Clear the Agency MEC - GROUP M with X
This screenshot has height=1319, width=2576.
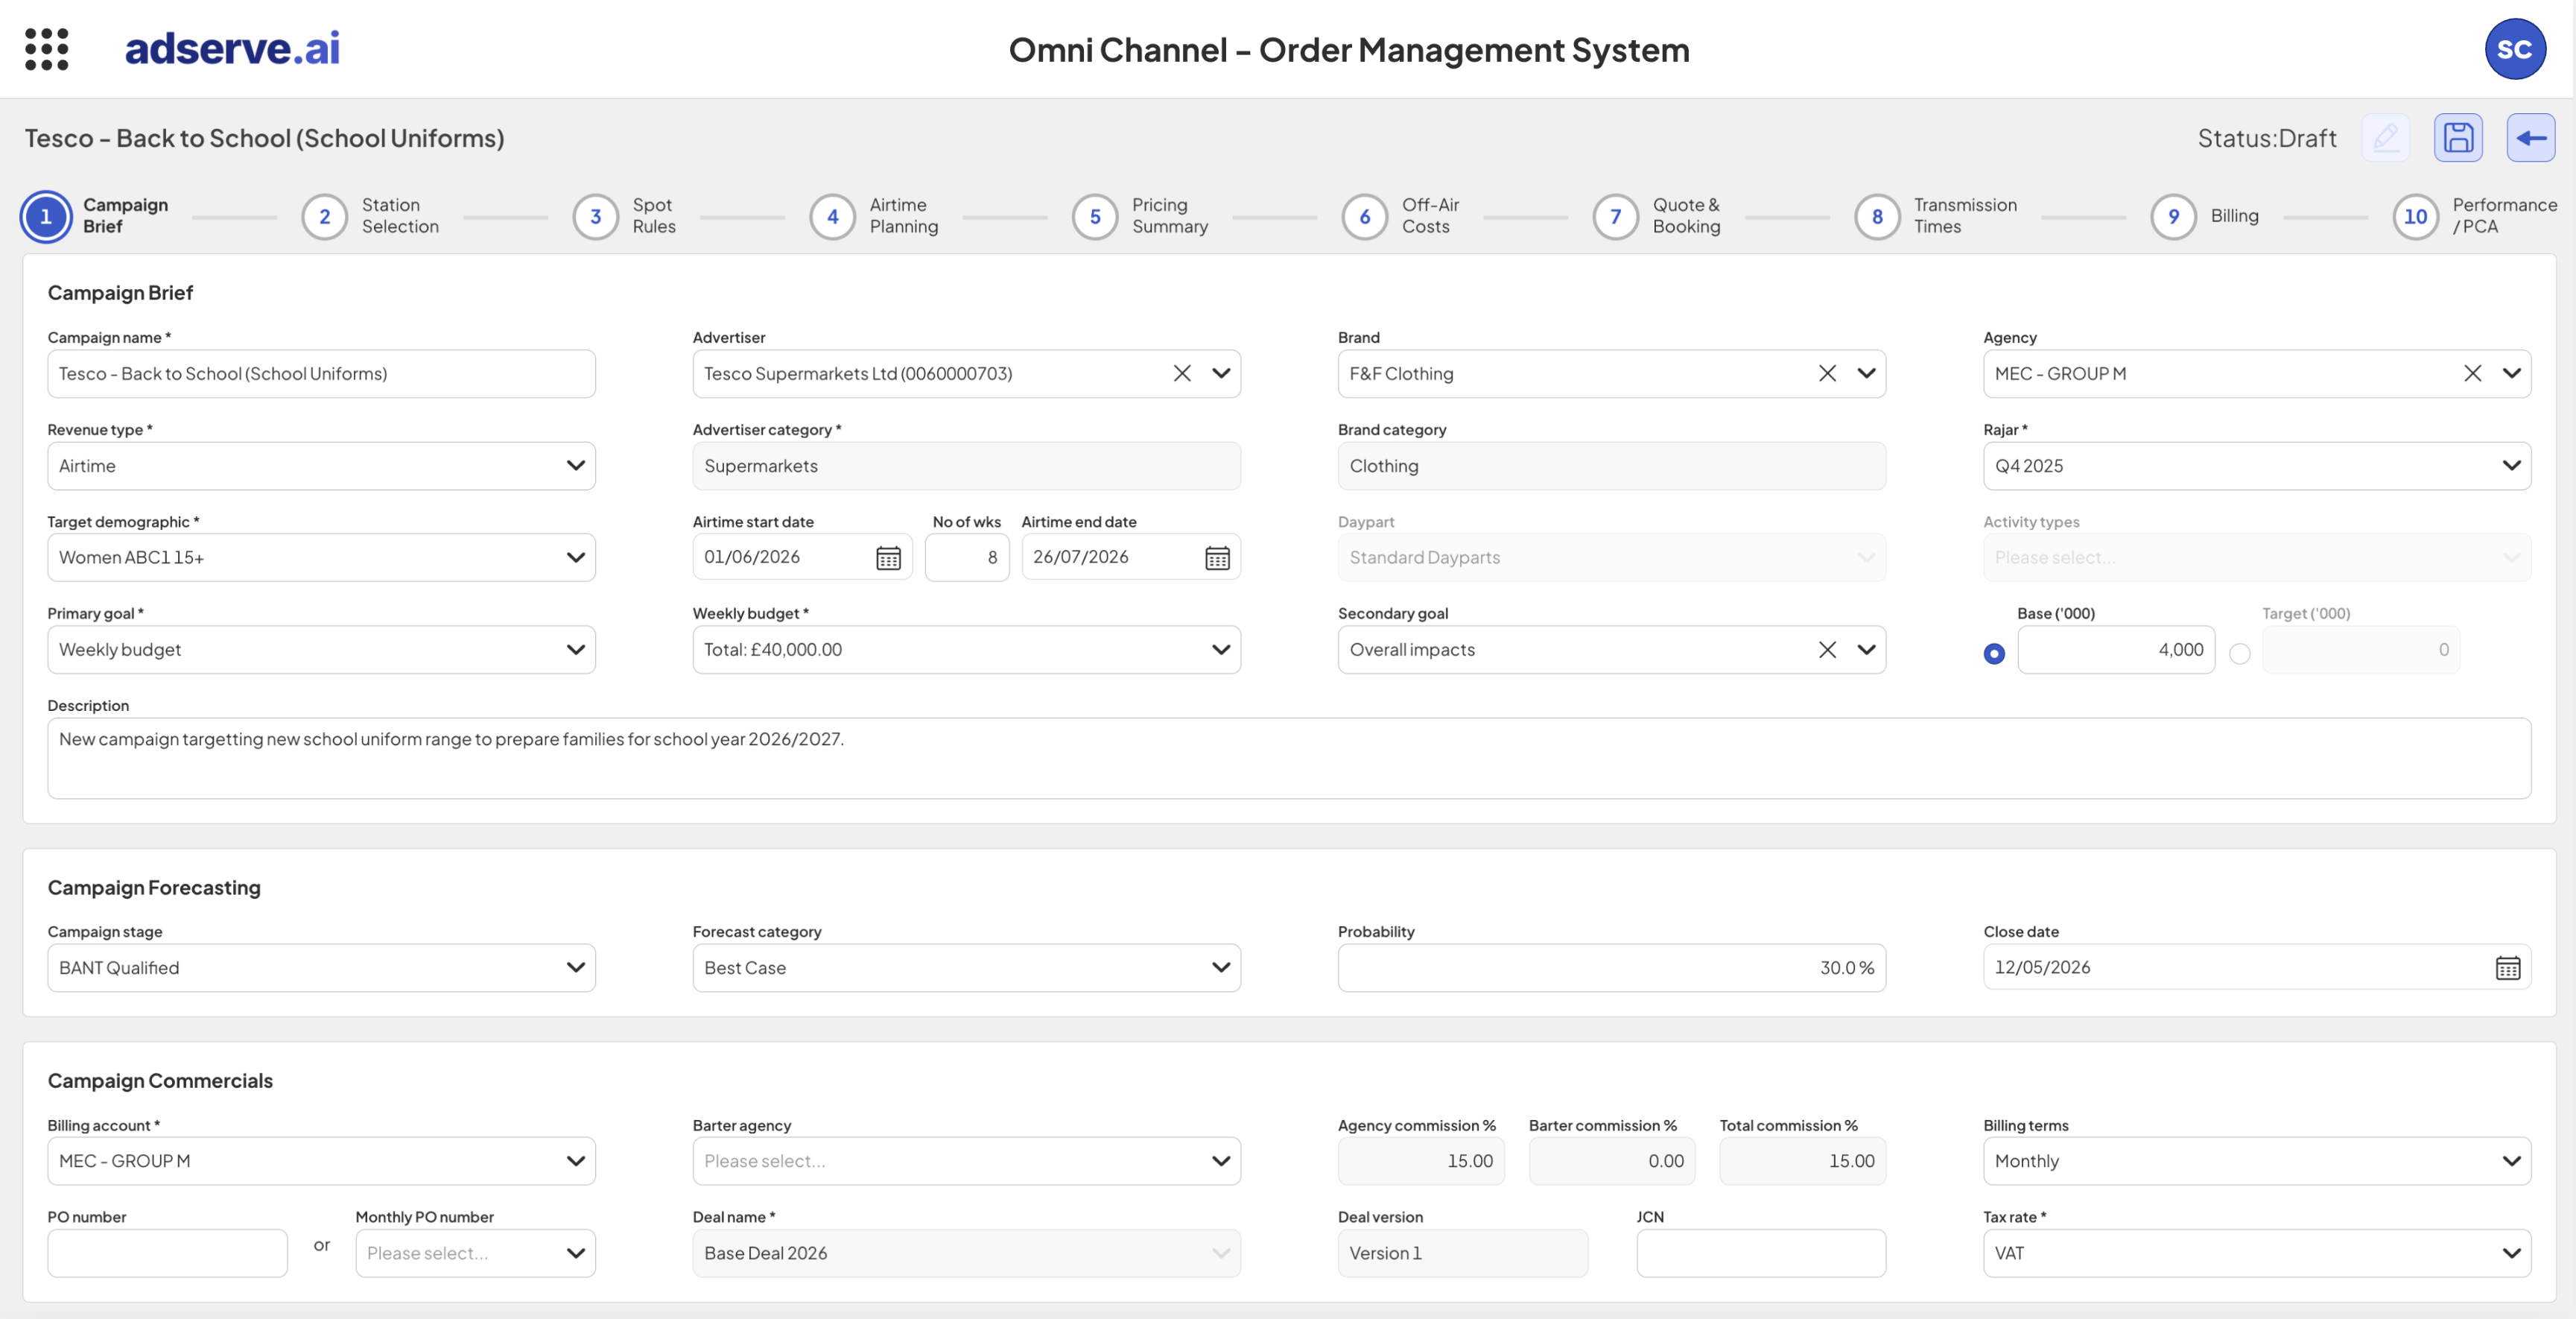(2472, 373)
